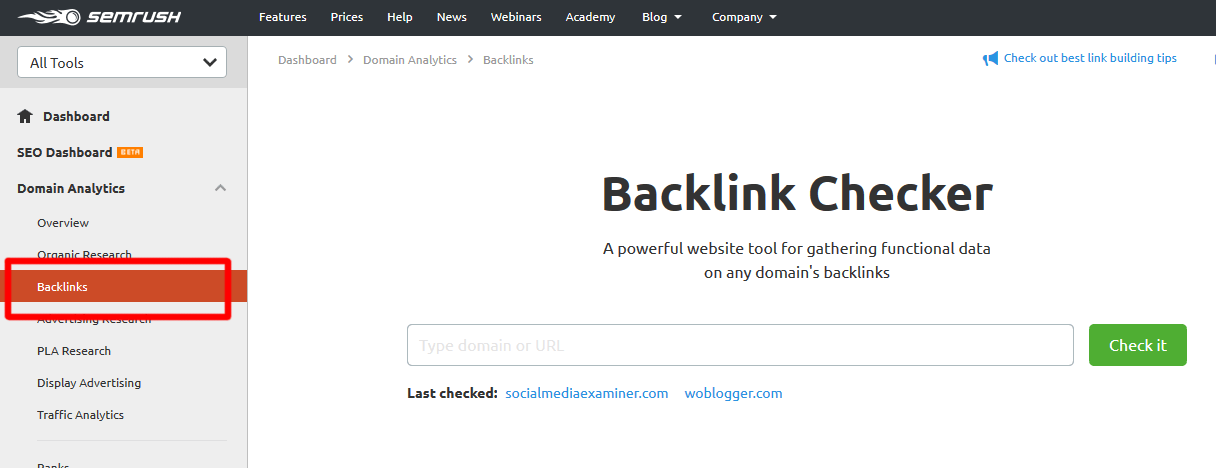The width and height of the screenshot is (1216, 468).
Task: Click the domain or URL input field
Action: (x=740, y=345)
